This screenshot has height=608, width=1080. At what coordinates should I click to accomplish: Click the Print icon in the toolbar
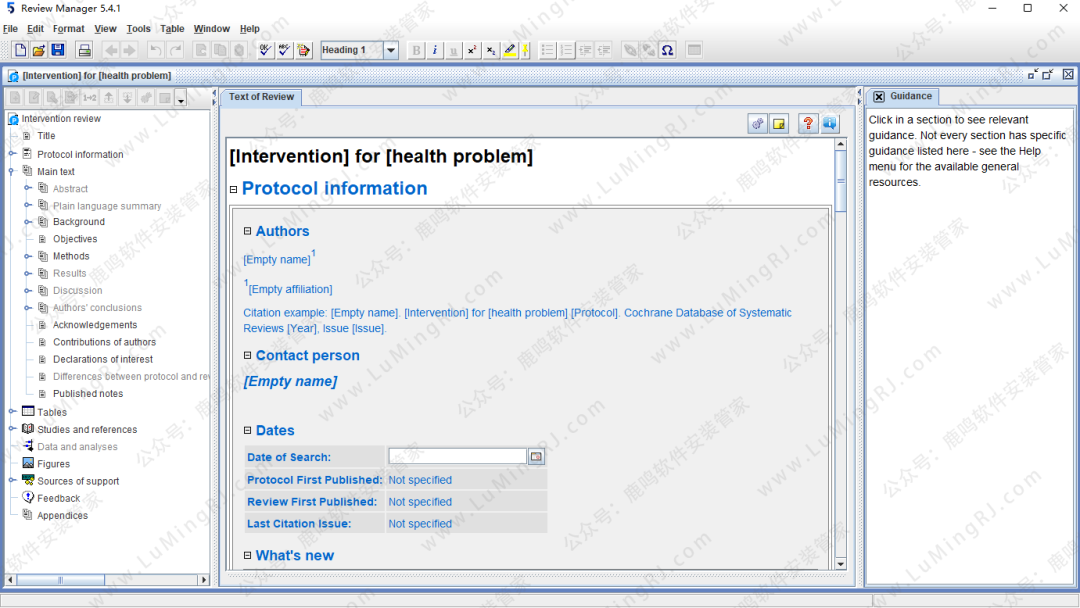(x=85, y=50)
